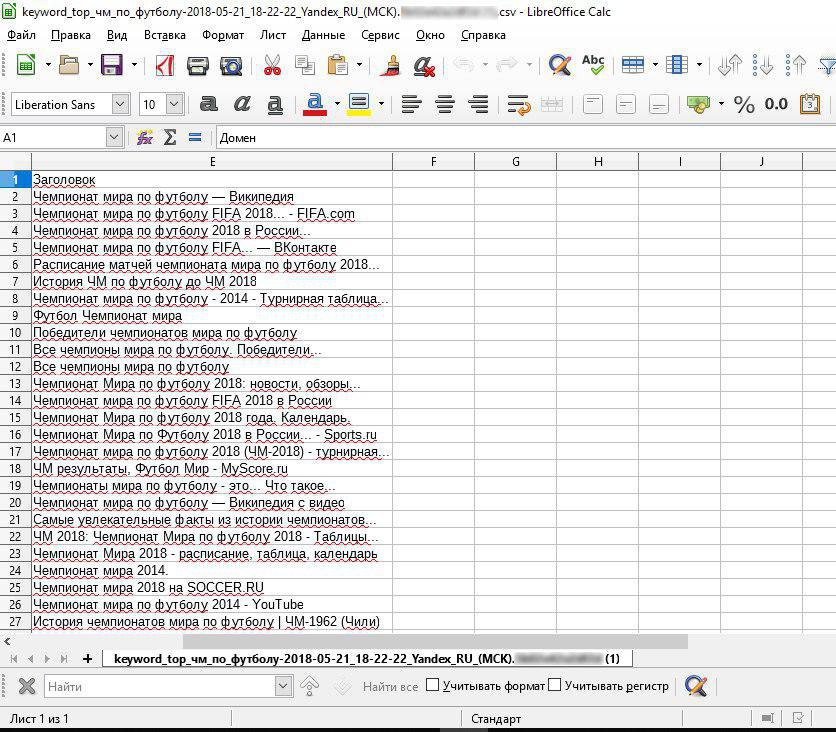The image size is (836, 732).
Task: Open the Save dropdown arrow
Action: click(x=134, y=65)
